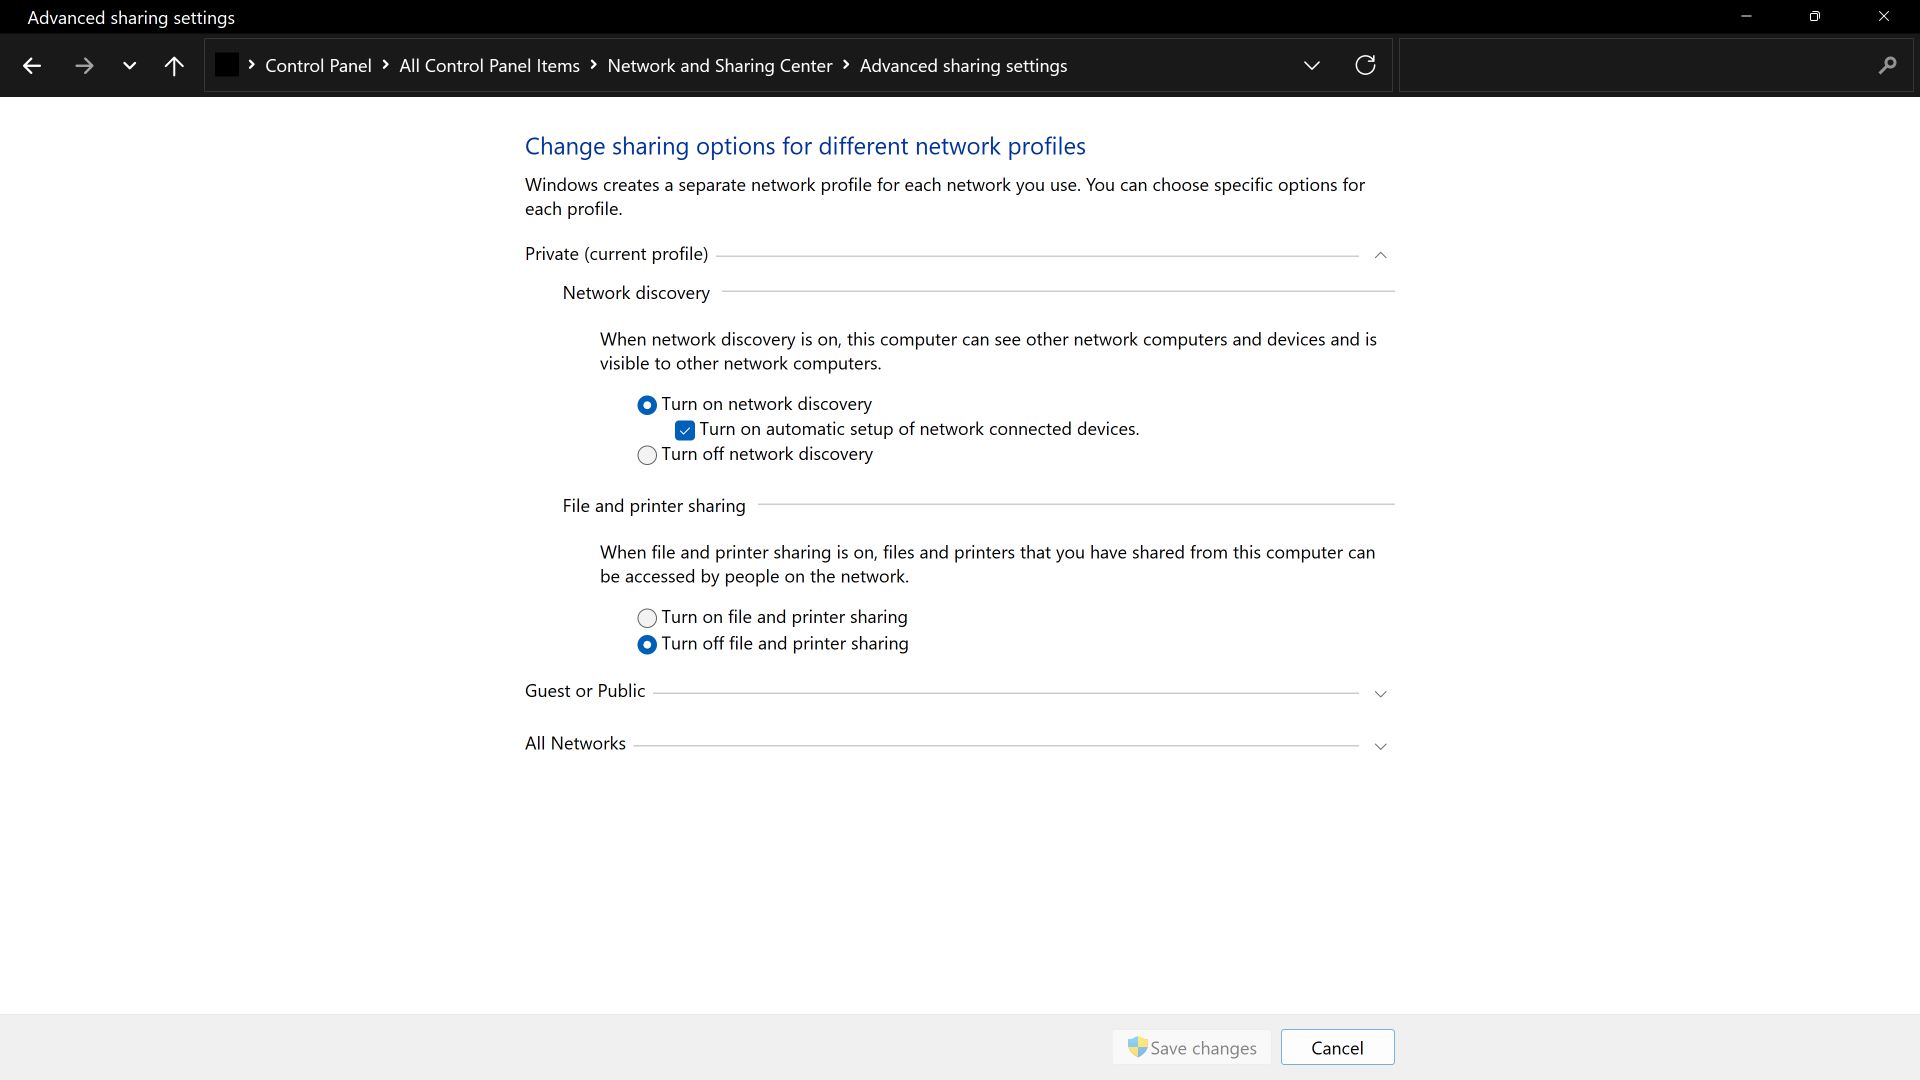Viewport: 1920px width, 1080px height.
Task: Click the Network discovery heading
Action: [636, 293]
